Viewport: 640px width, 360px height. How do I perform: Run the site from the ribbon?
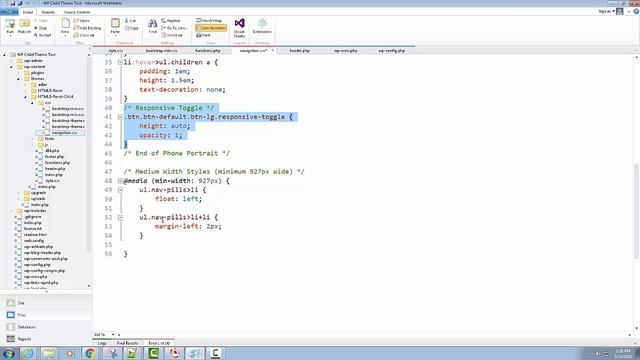[10, 27]
